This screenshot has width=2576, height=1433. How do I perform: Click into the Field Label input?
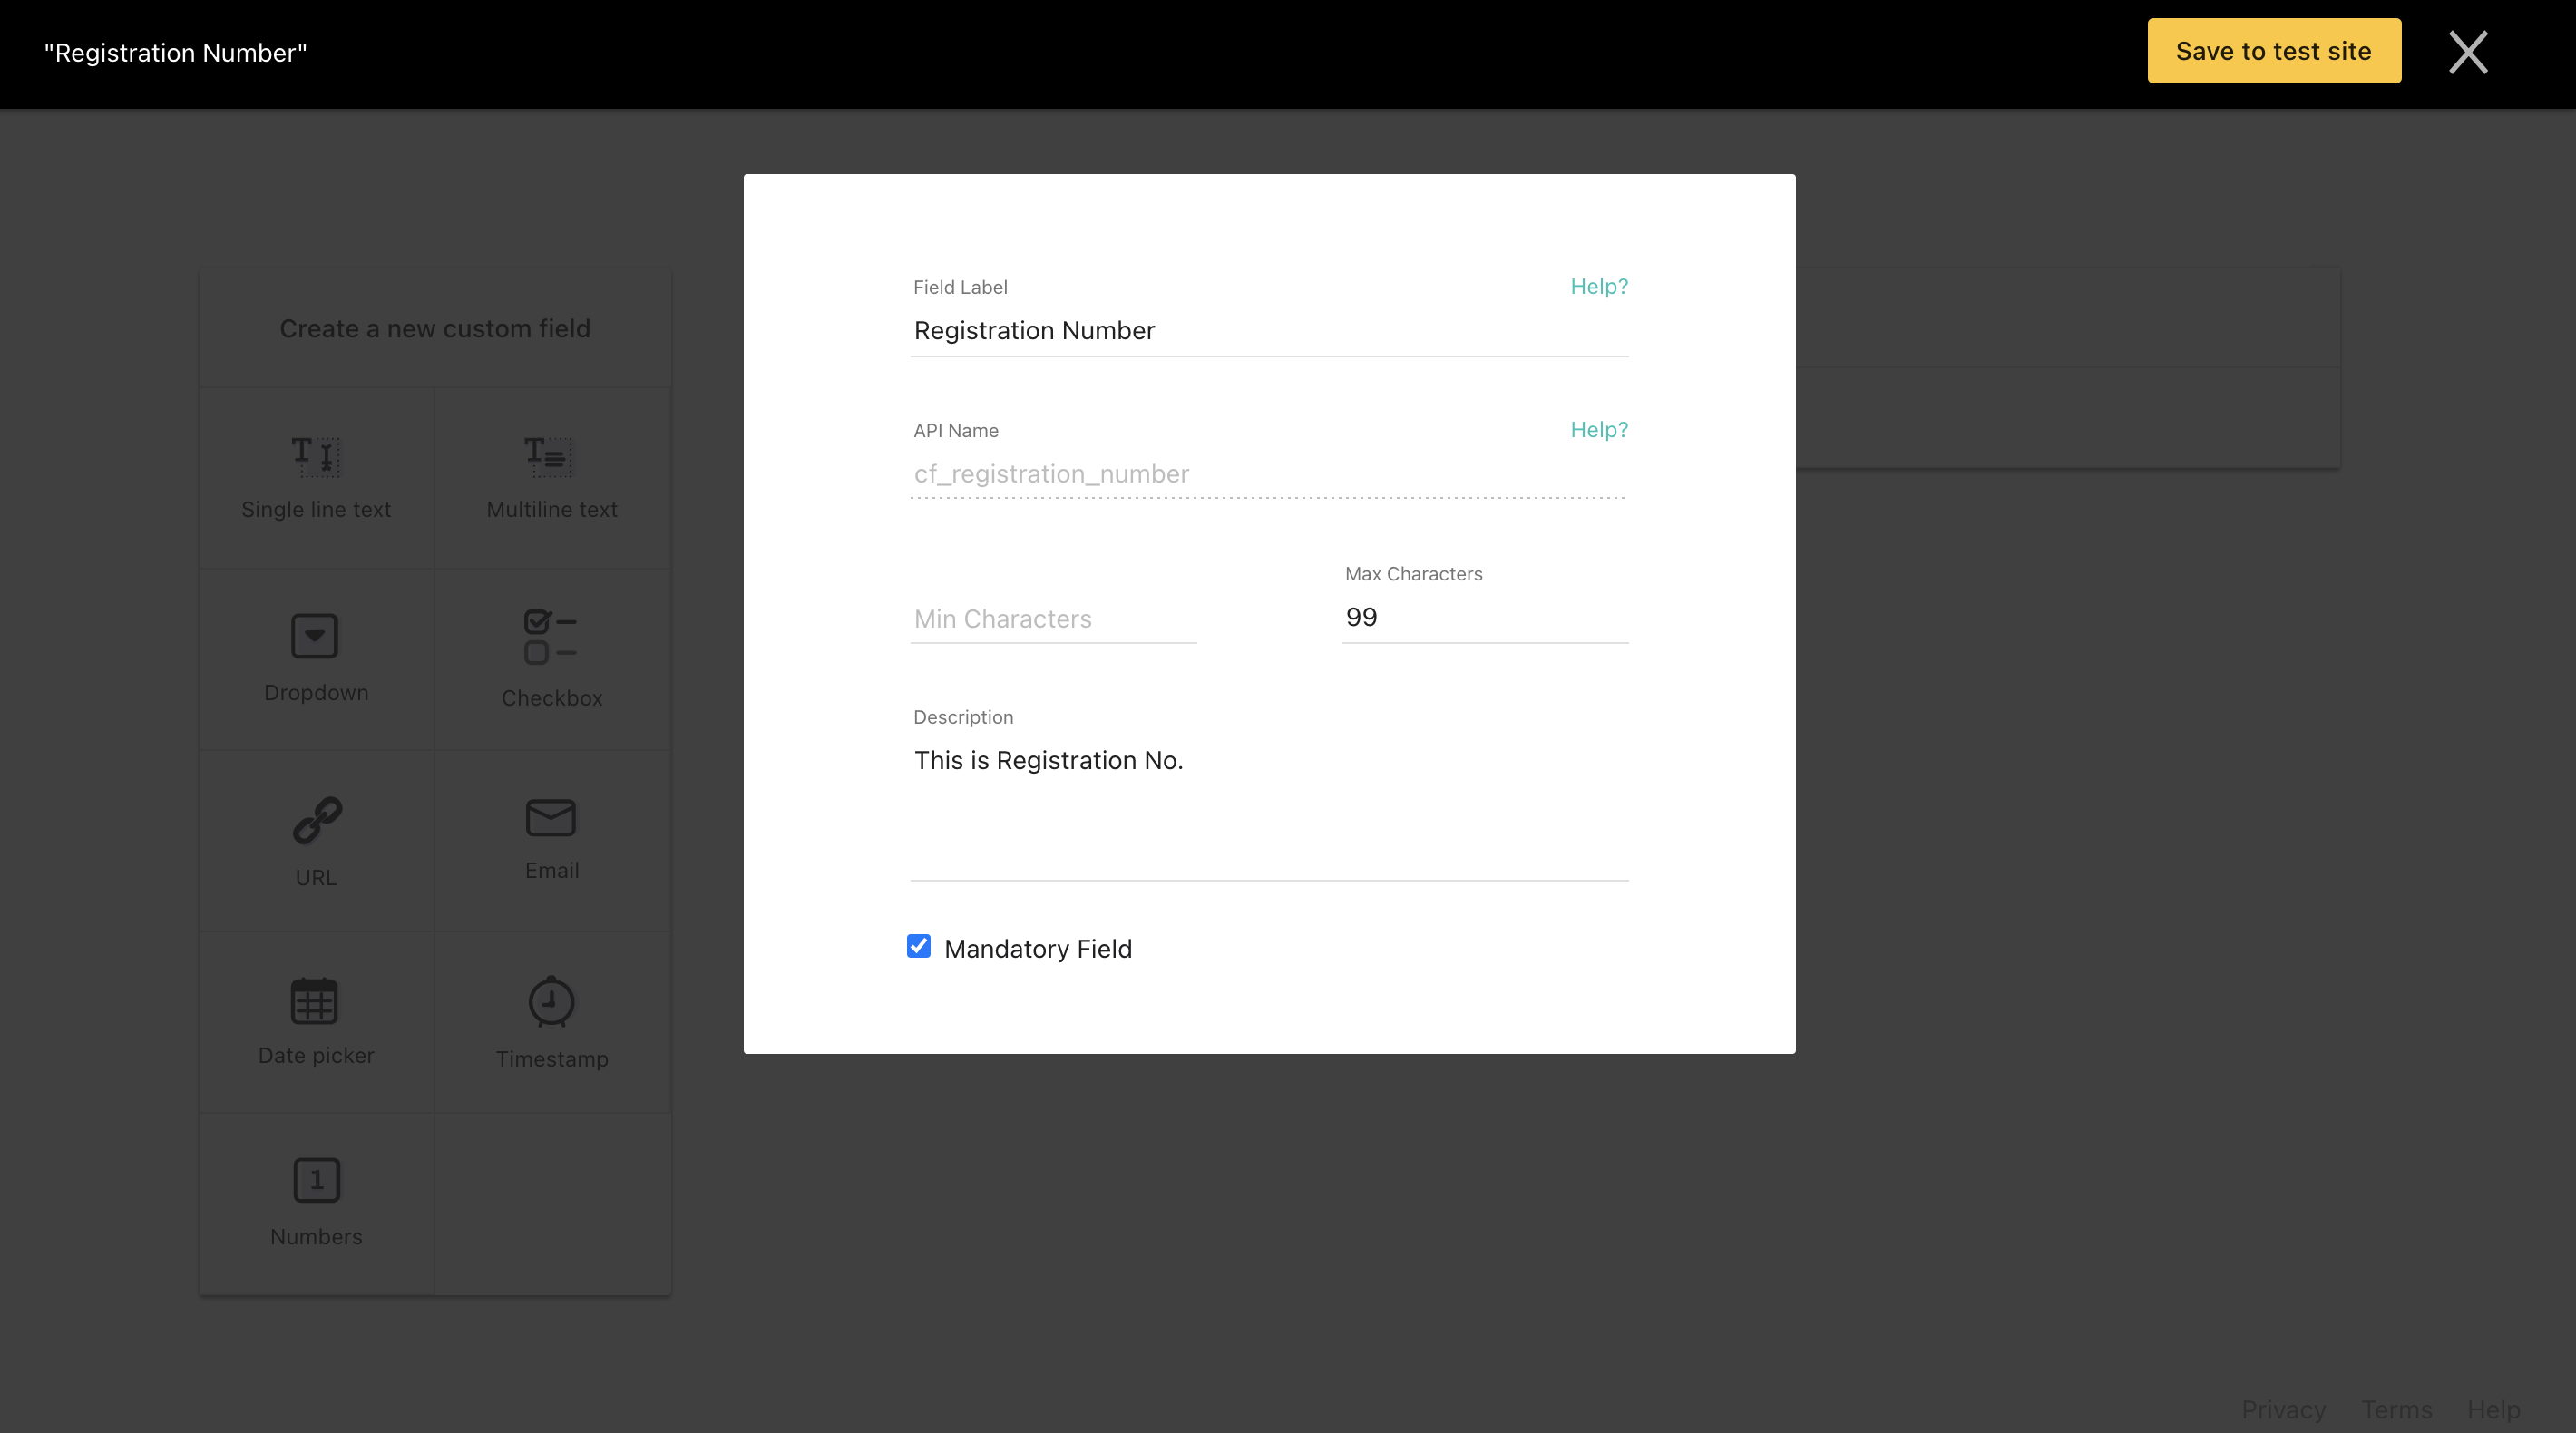tap(1268, 331)
